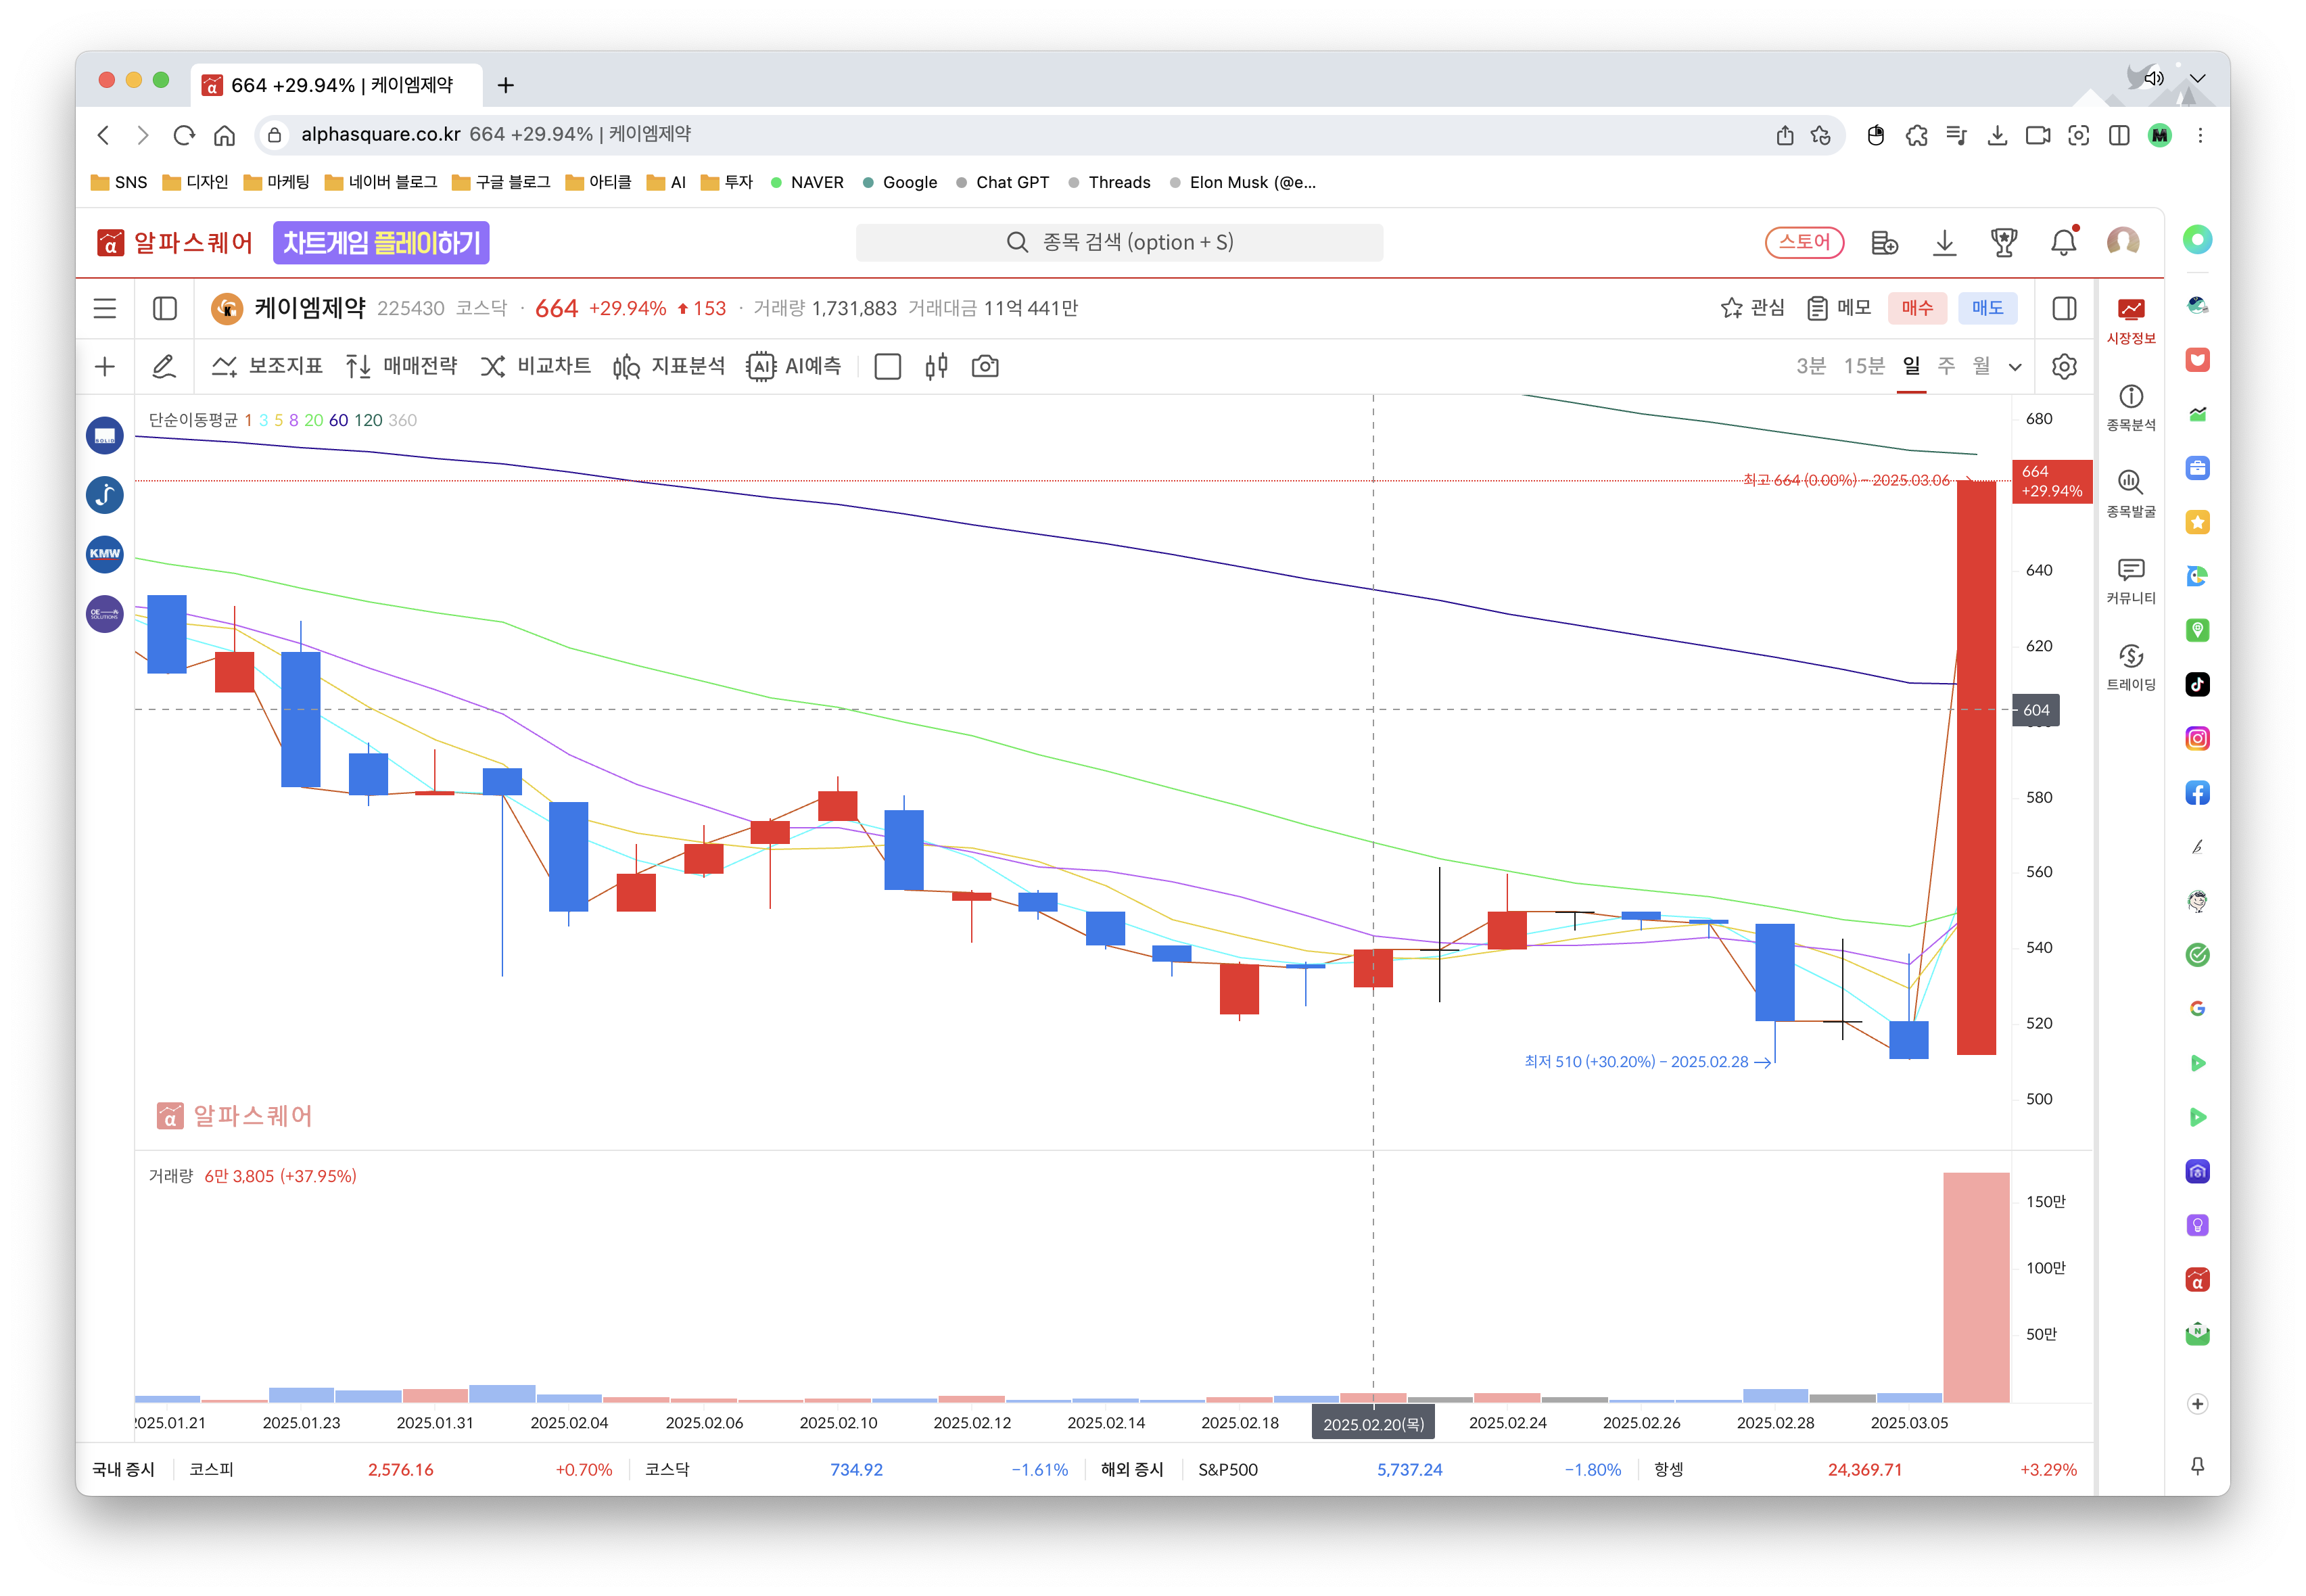Image resolution: width=2306 pixels, height=1596 pixels.
Task: Select 주 weekly timeframe
Action: (1946, 367)
